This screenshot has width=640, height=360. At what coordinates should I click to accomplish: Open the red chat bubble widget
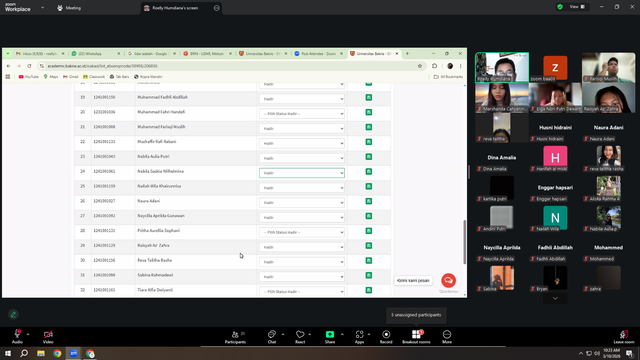[448, 280]
